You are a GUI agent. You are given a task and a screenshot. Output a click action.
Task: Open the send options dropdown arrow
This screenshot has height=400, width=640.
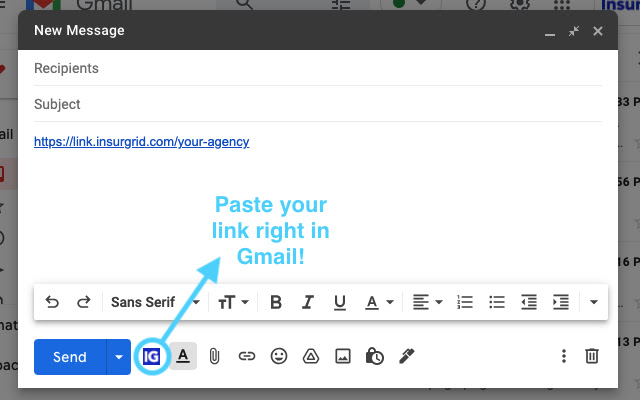click(119, 357)
